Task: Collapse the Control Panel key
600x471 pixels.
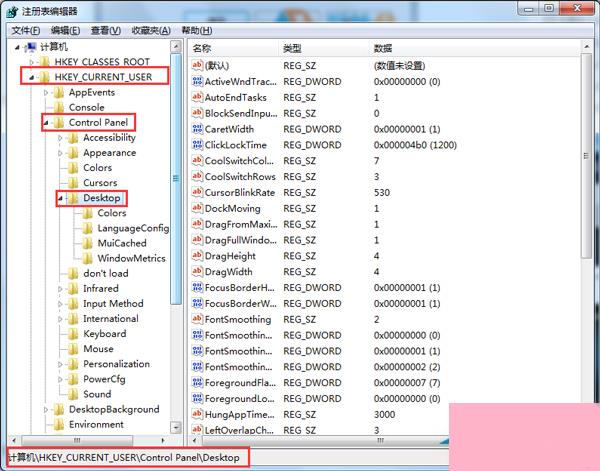Action: click(x=46, y=123)
